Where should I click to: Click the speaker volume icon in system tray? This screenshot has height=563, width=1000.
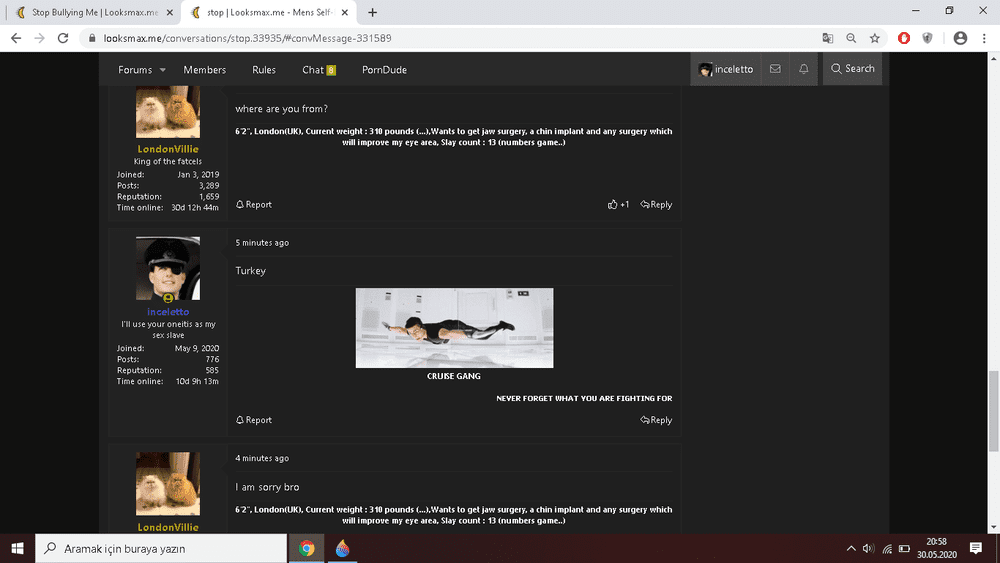tap(869, 548)
